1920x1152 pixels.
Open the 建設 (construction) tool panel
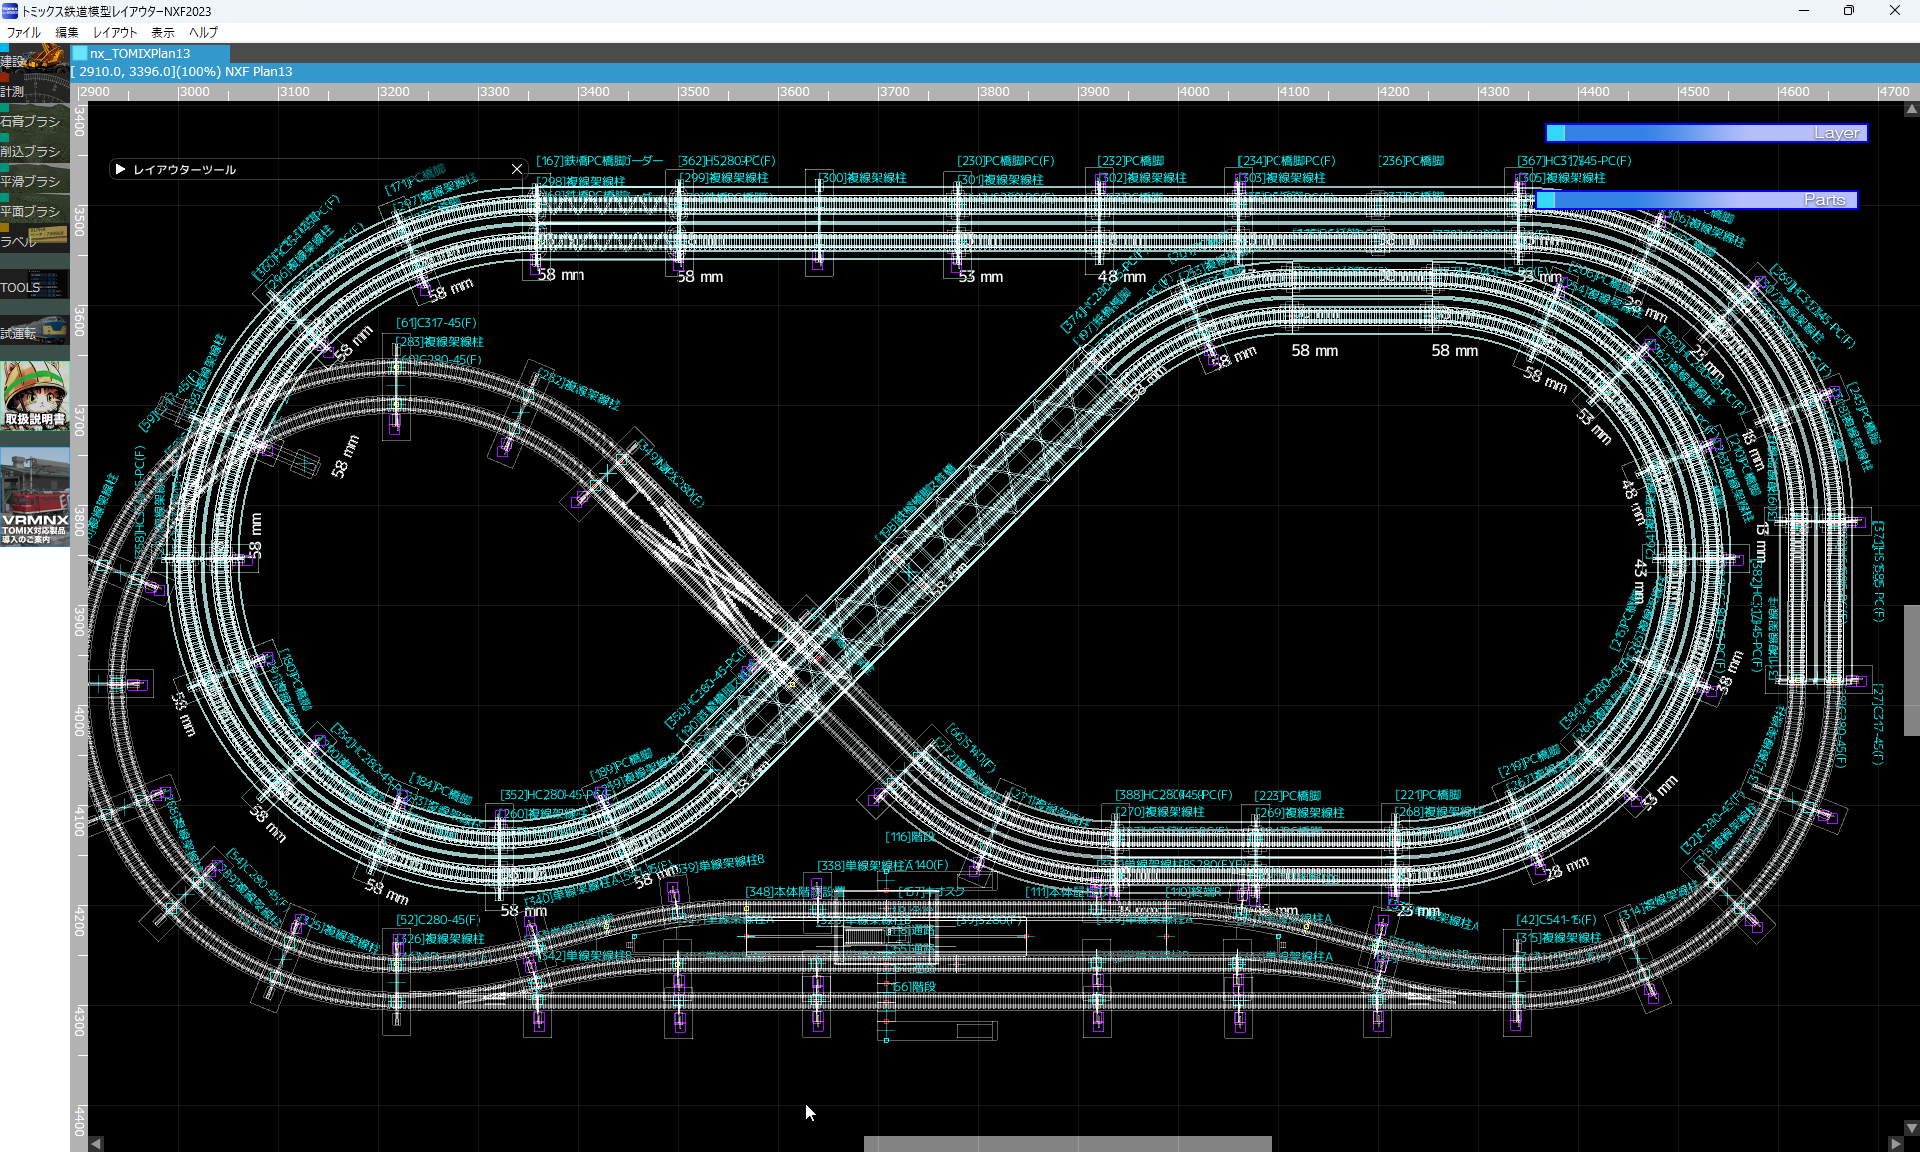34,58
